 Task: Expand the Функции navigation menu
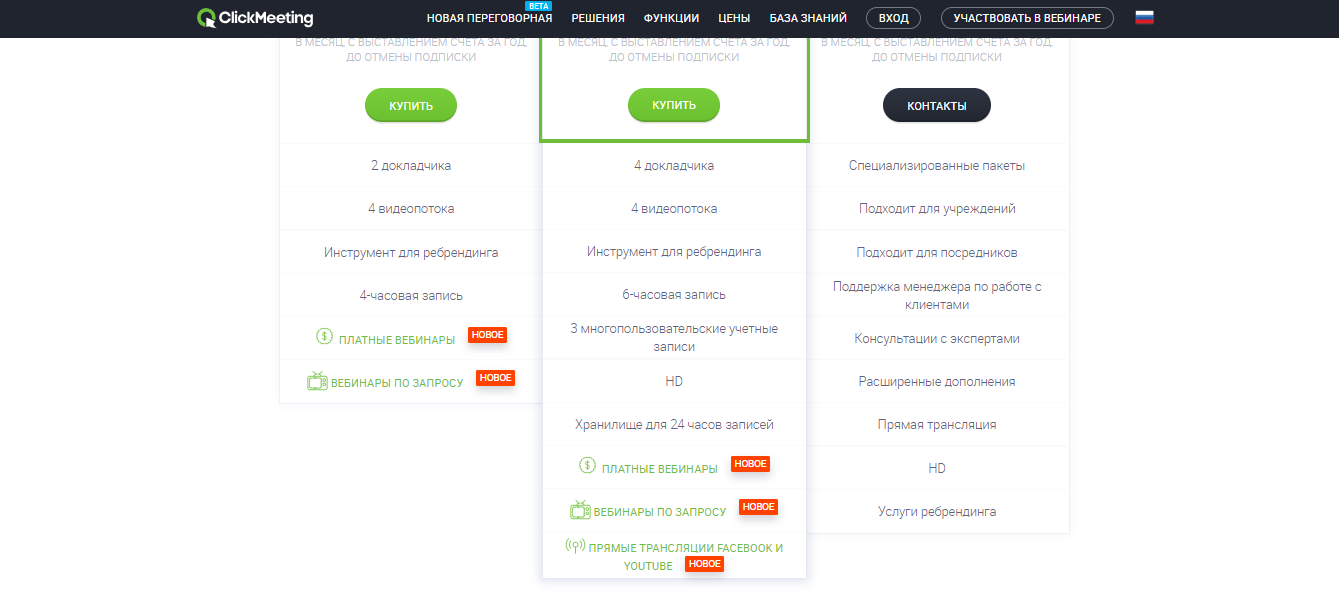coord(672,19)
